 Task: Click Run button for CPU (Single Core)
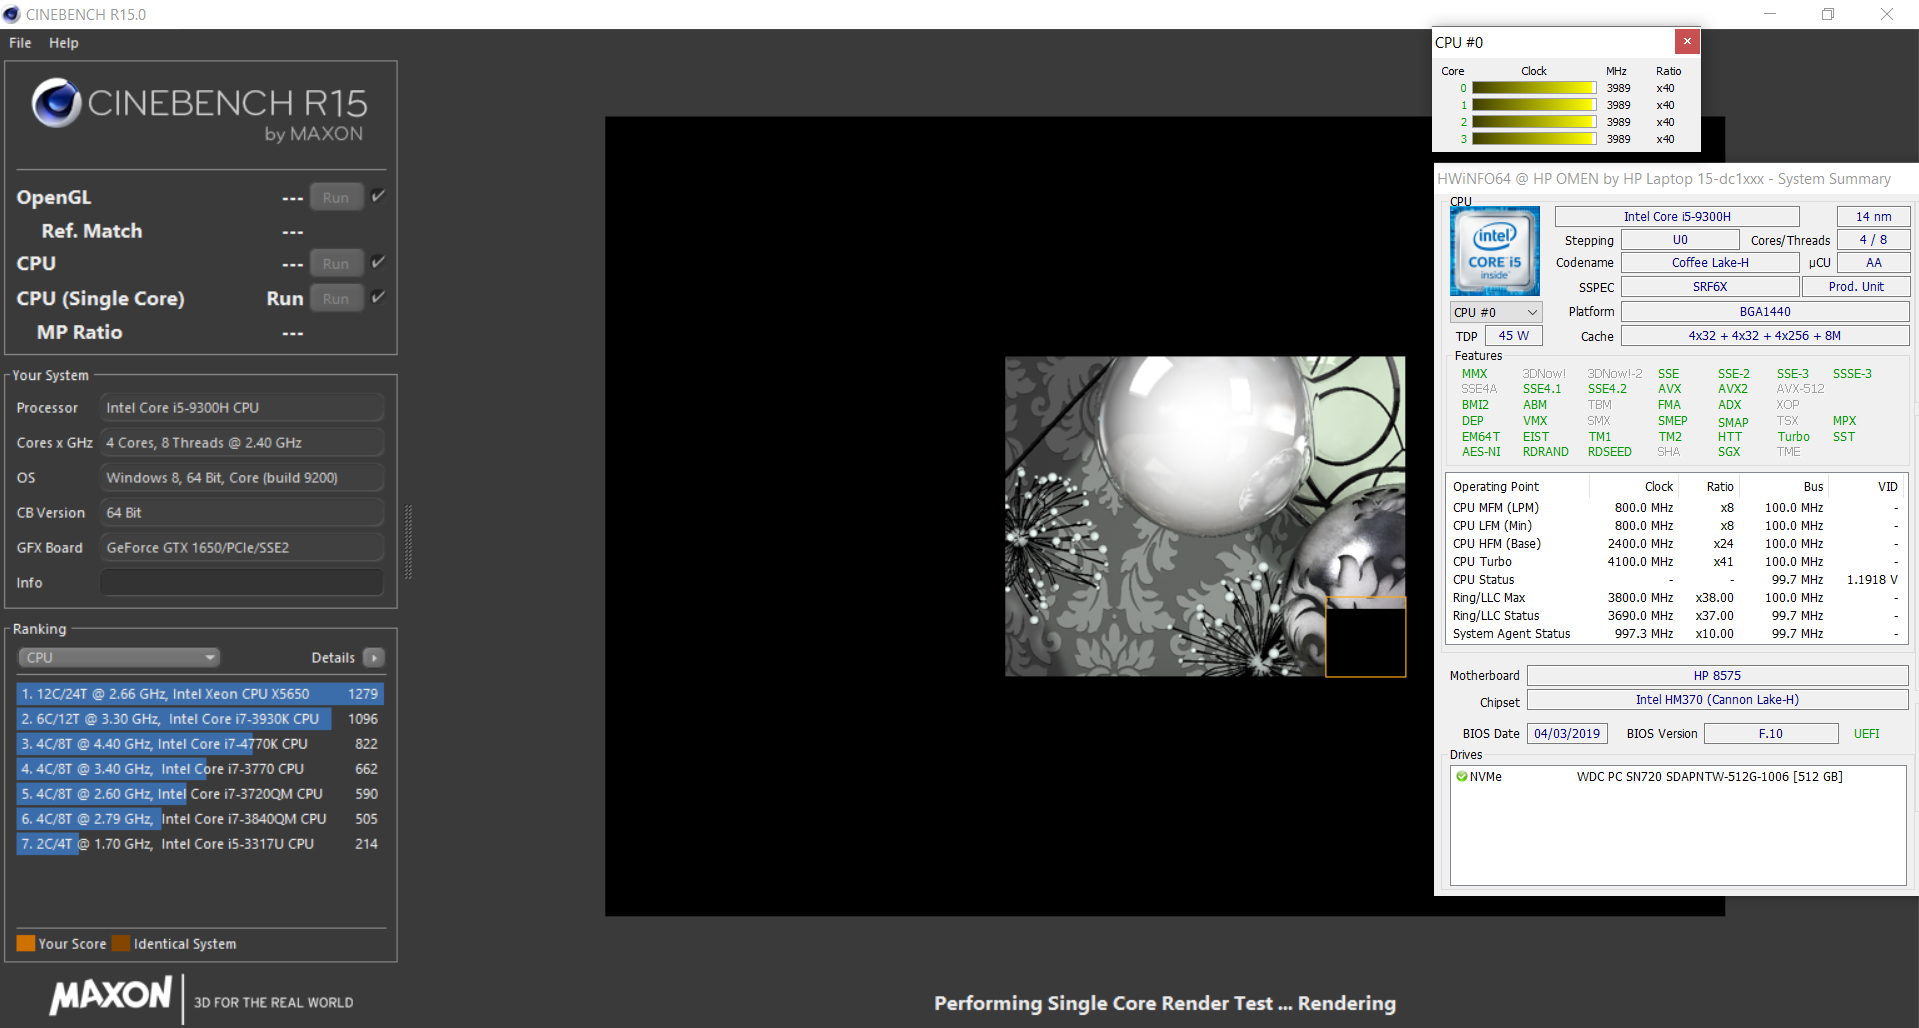coord(336,298)
